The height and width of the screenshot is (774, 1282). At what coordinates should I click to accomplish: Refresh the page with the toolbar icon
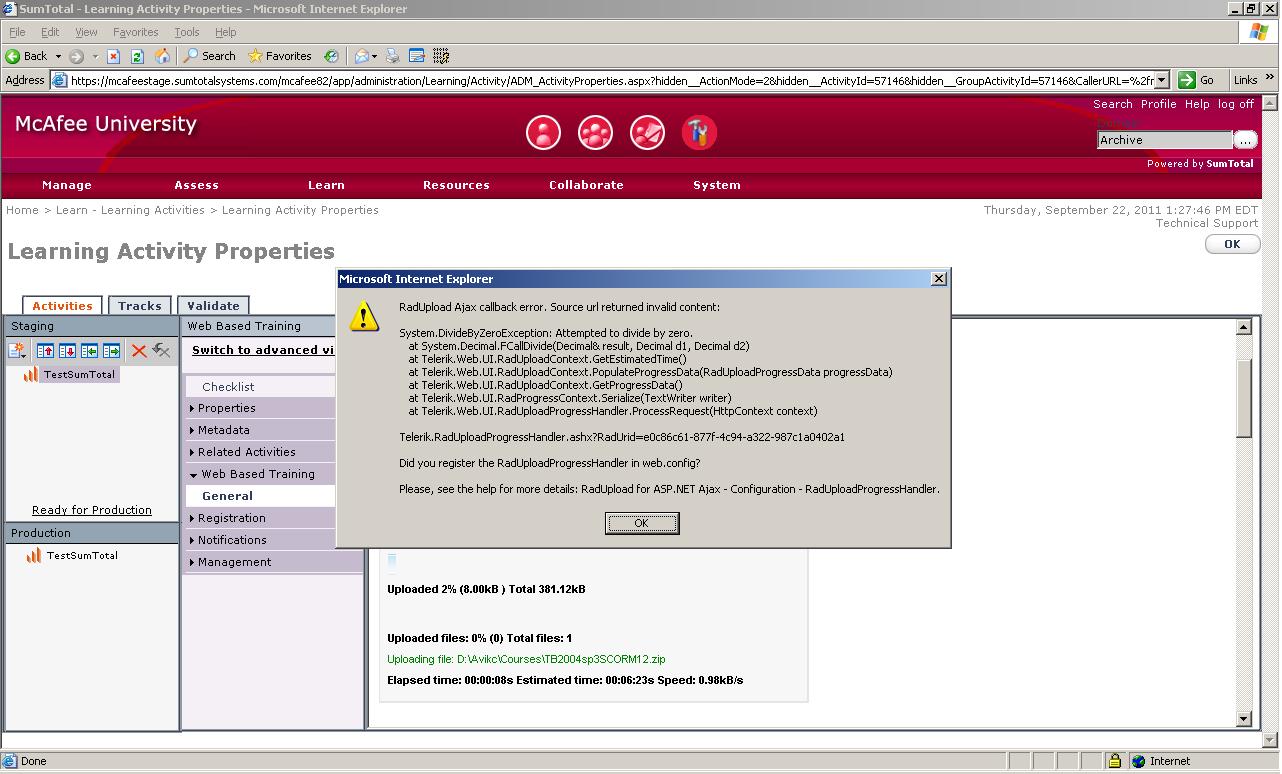pyautogui.click(x=138, y=56)
